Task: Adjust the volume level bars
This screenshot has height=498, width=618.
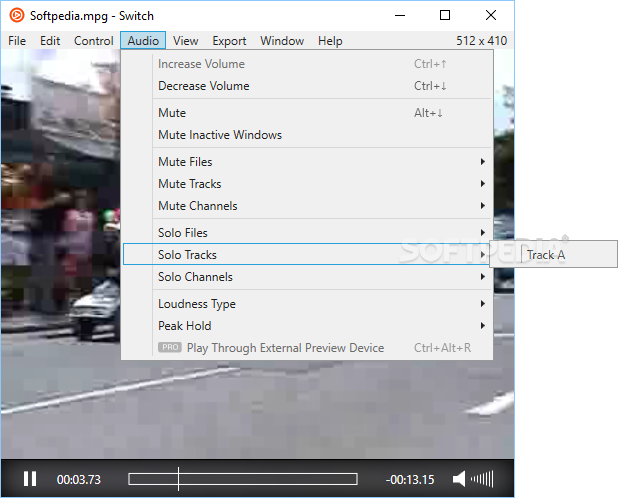Action: click(482, 479)
